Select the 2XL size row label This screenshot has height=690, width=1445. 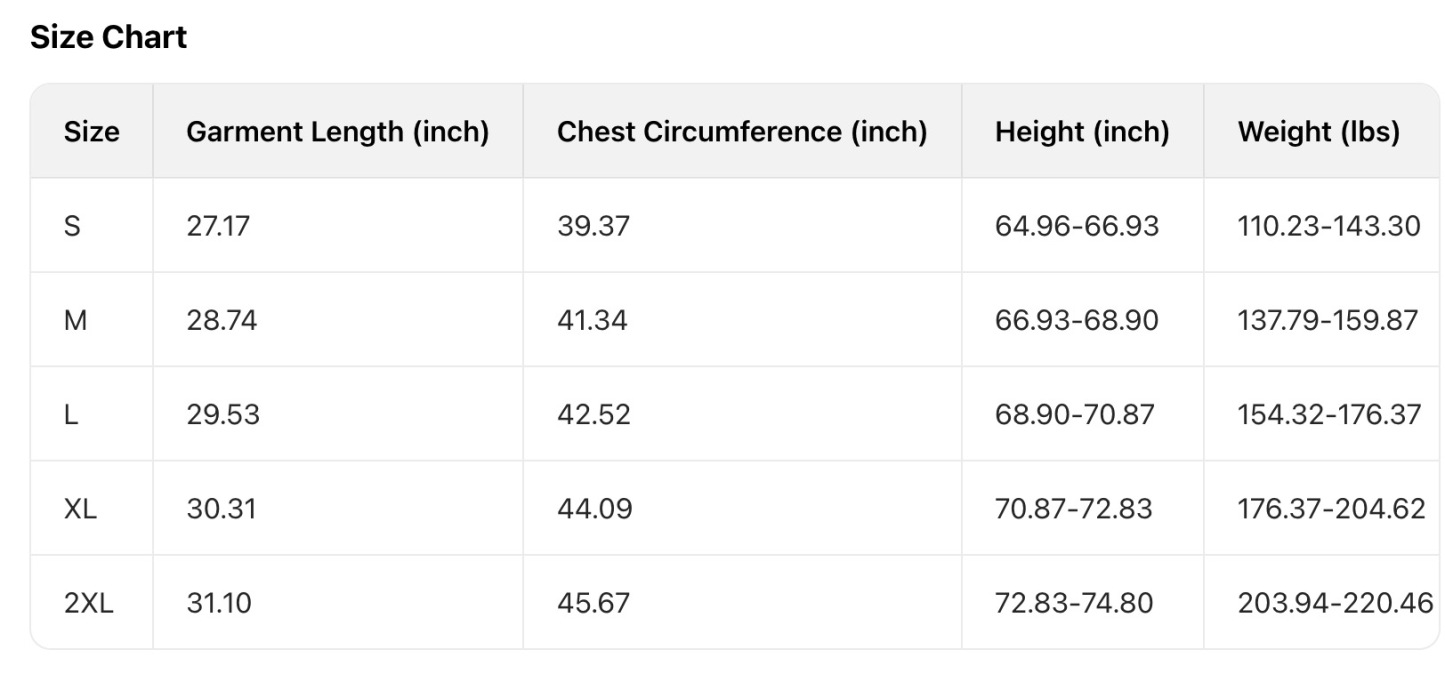click(x=89, y=603)
